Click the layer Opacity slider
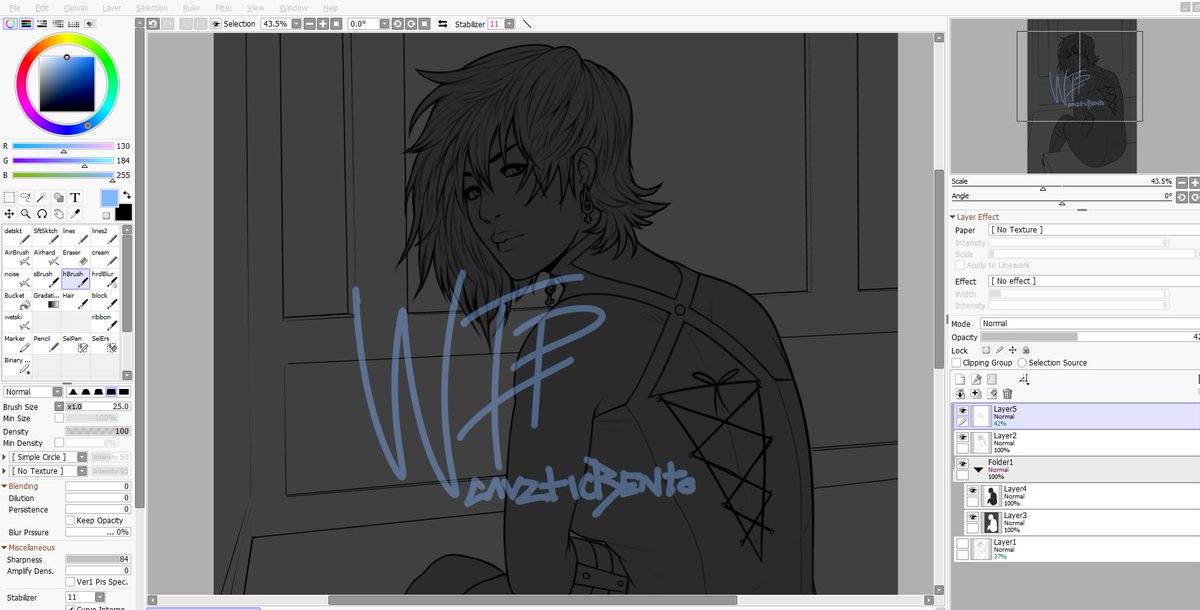The height and width of the screenshot is (610, 1200). [x=1089, y=338]
